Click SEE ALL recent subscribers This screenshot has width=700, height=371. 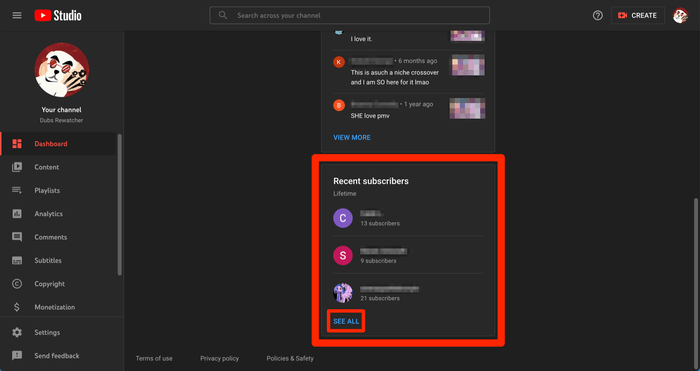tap(346, 321)
